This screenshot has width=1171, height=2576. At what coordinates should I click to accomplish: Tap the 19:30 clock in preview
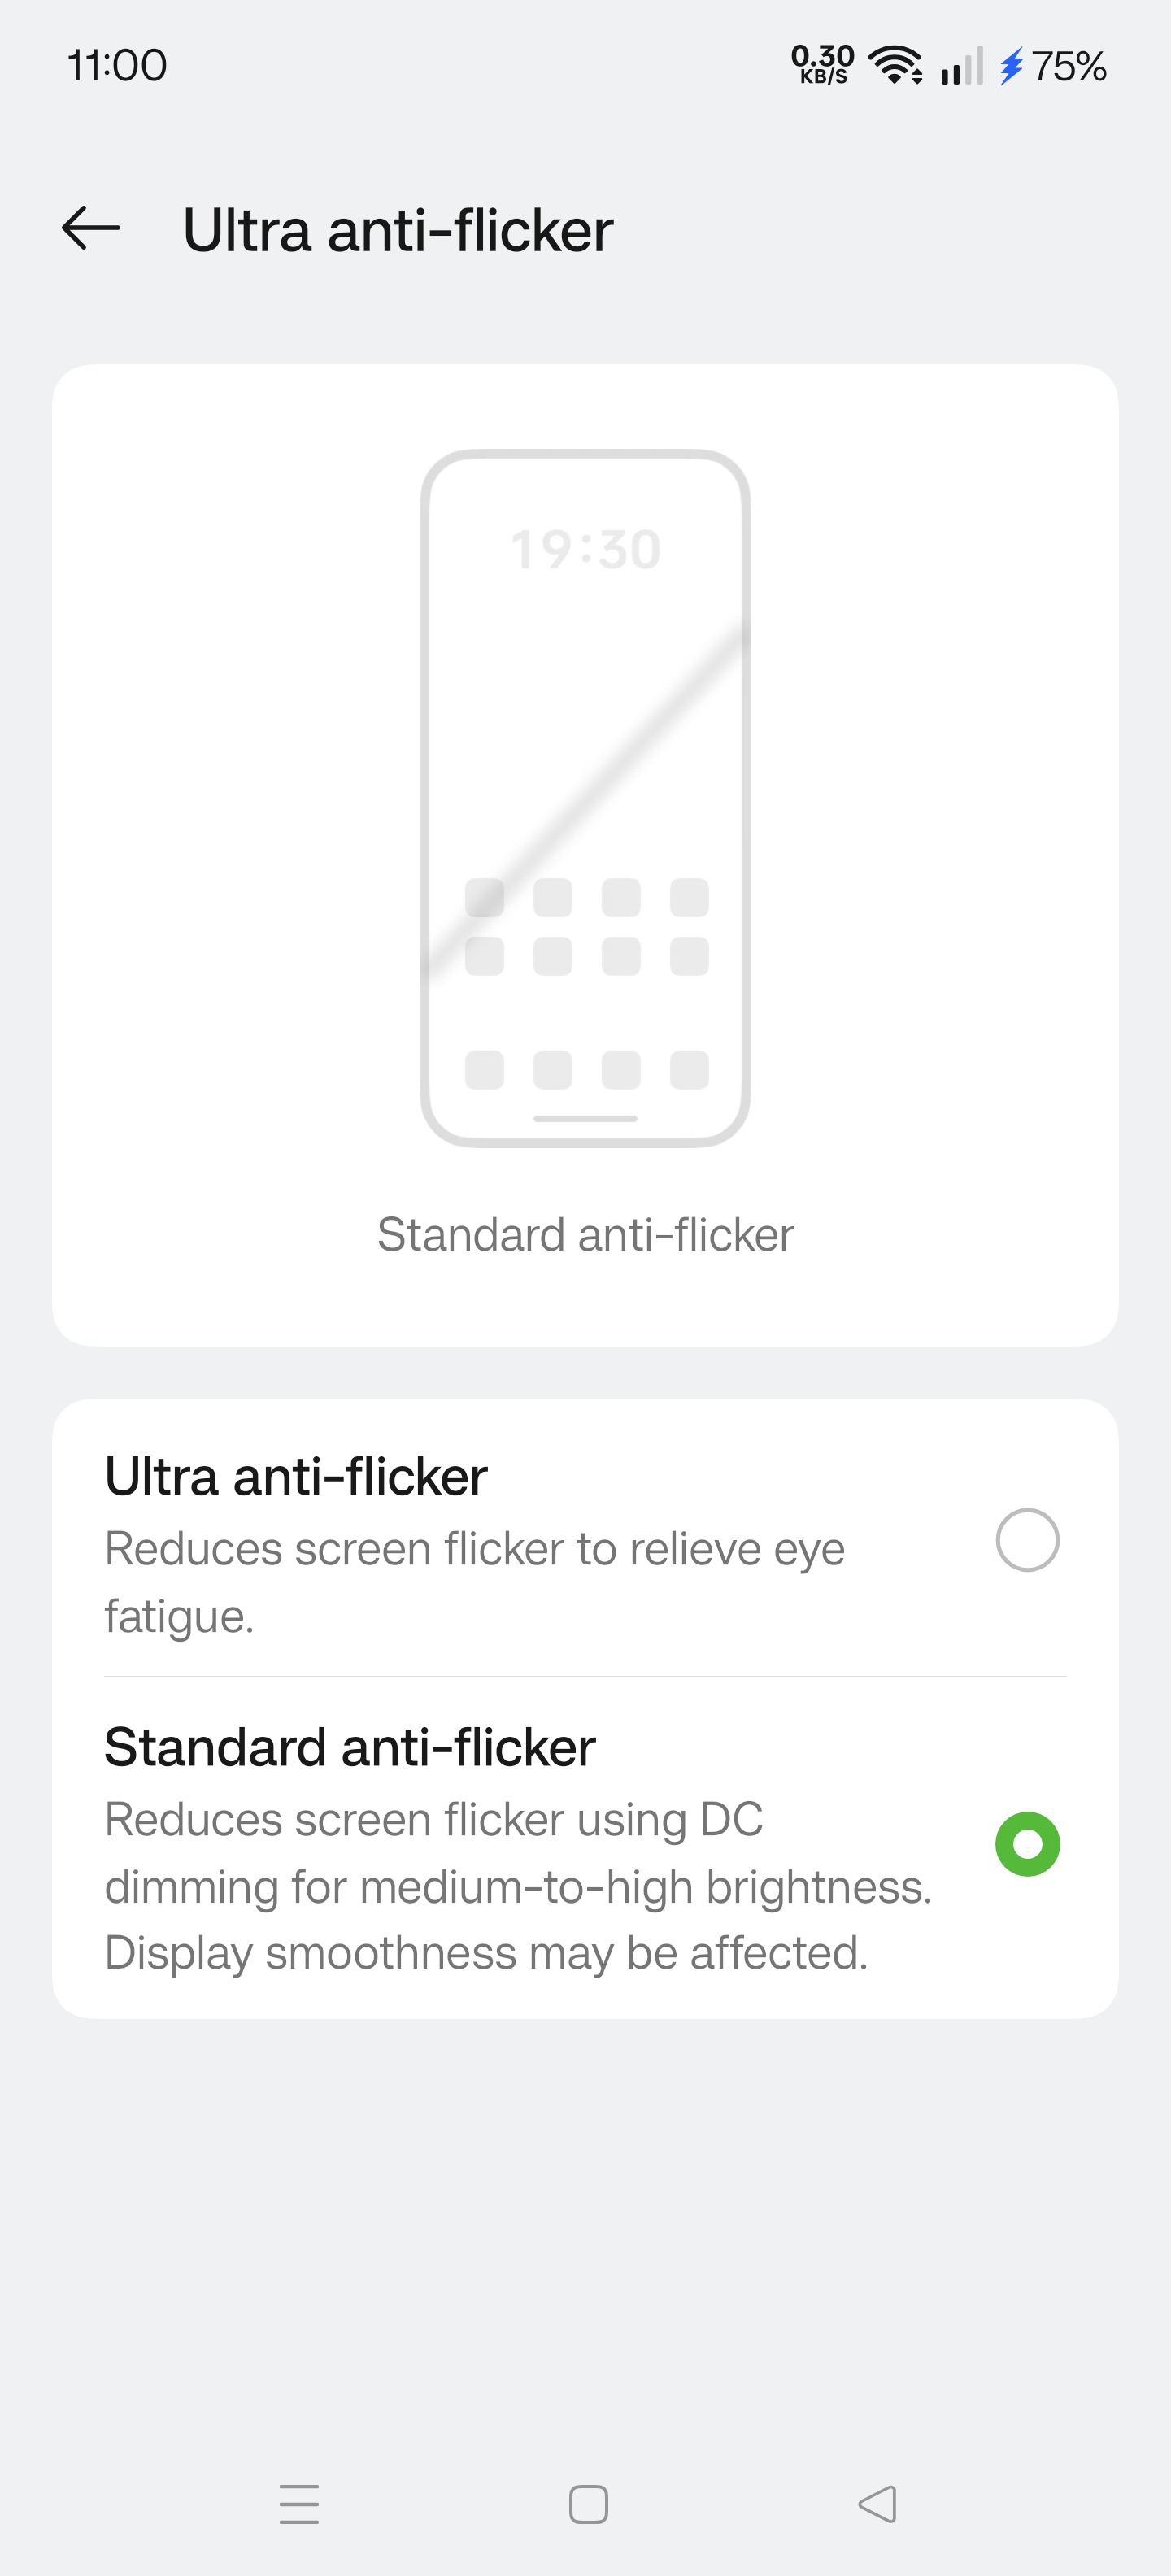point(585,550)
